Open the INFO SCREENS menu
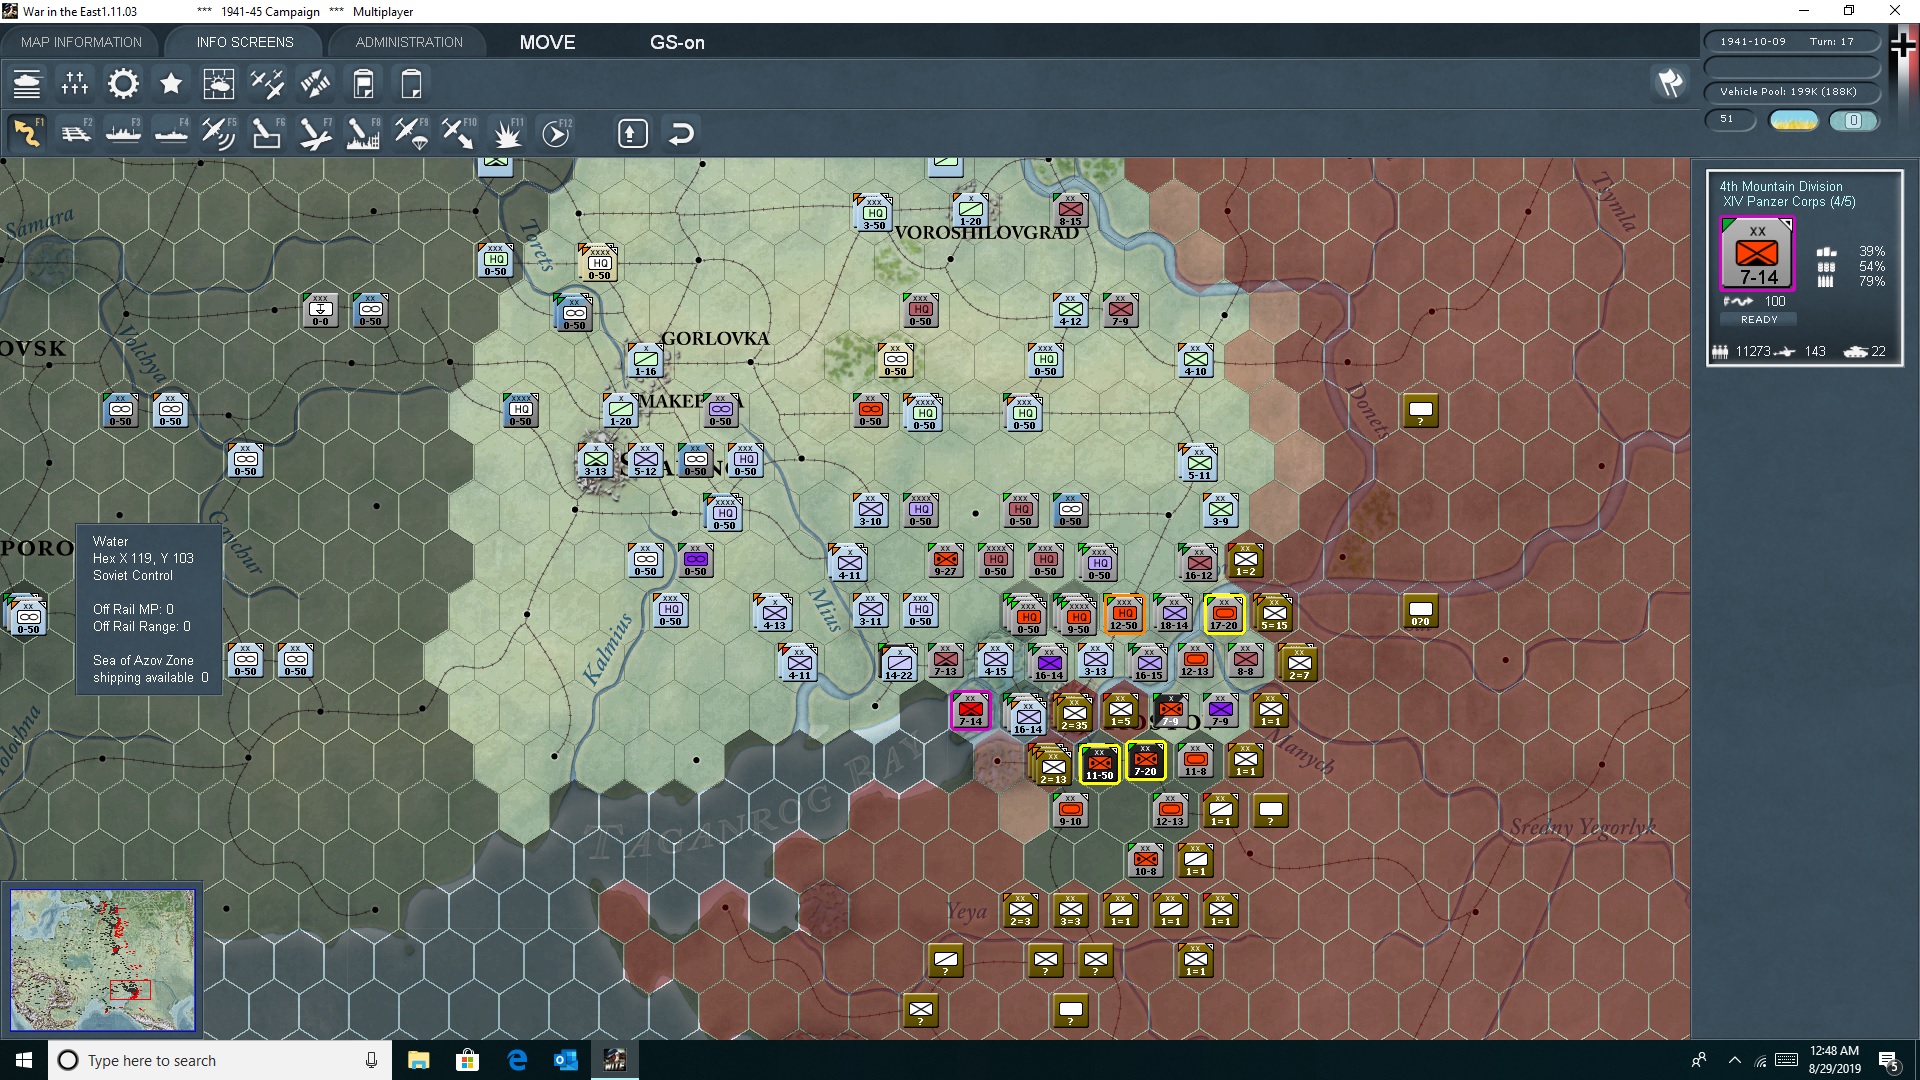The height and width of the screenshot is (1080, 1920). click(243, 42)
